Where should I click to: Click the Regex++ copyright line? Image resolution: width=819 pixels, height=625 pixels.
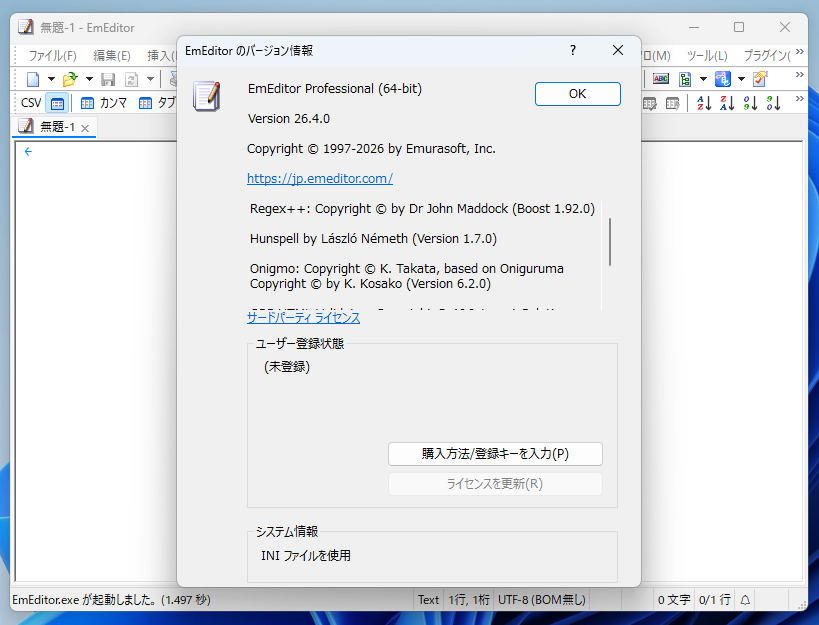pyautogui.click(x=422, y=209)
